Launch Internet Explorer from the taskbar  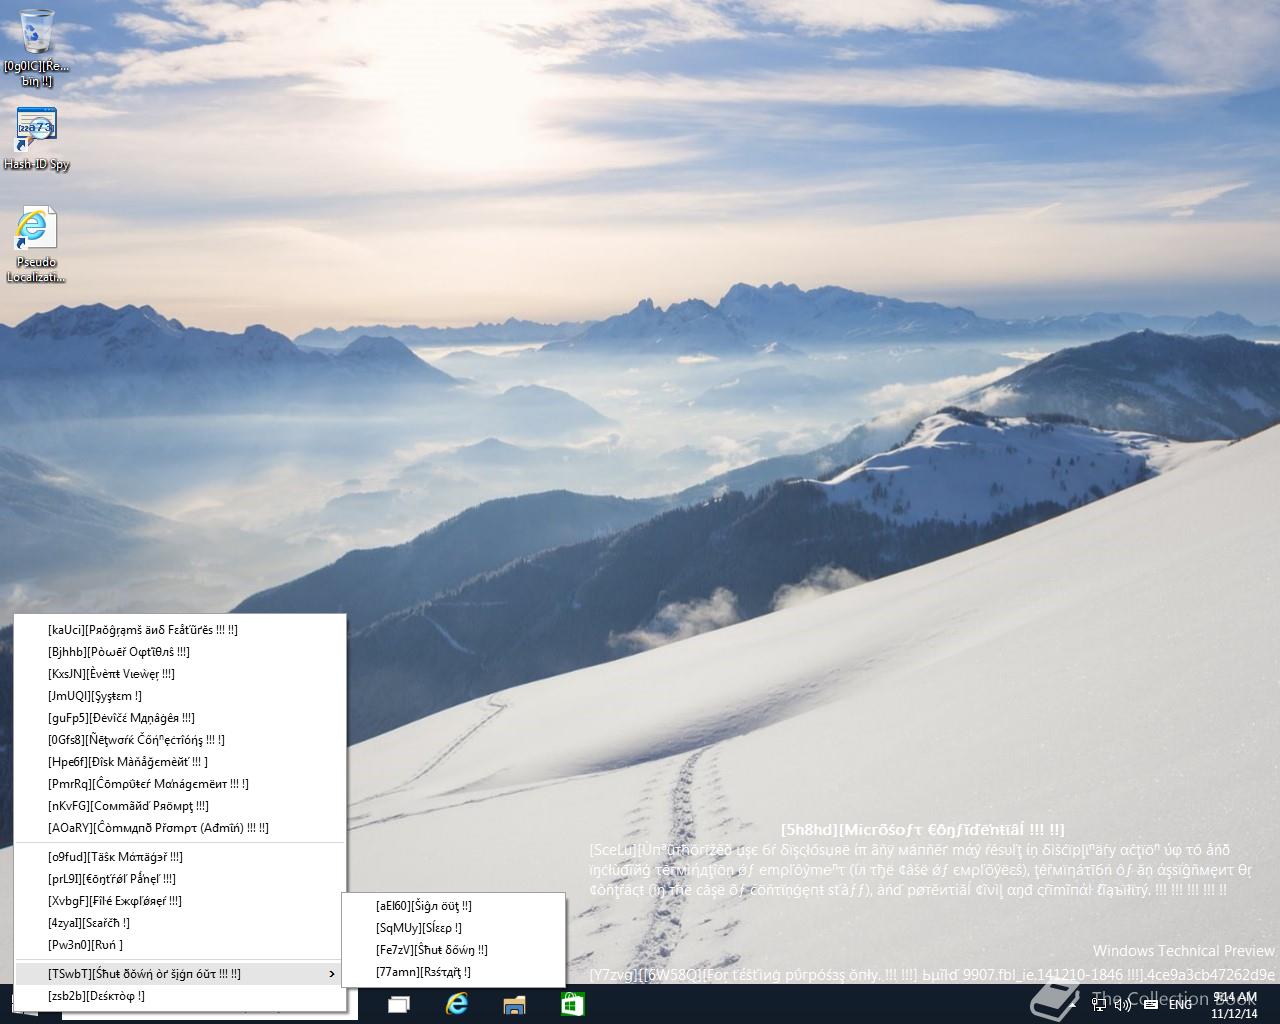tap(457, 1004)
